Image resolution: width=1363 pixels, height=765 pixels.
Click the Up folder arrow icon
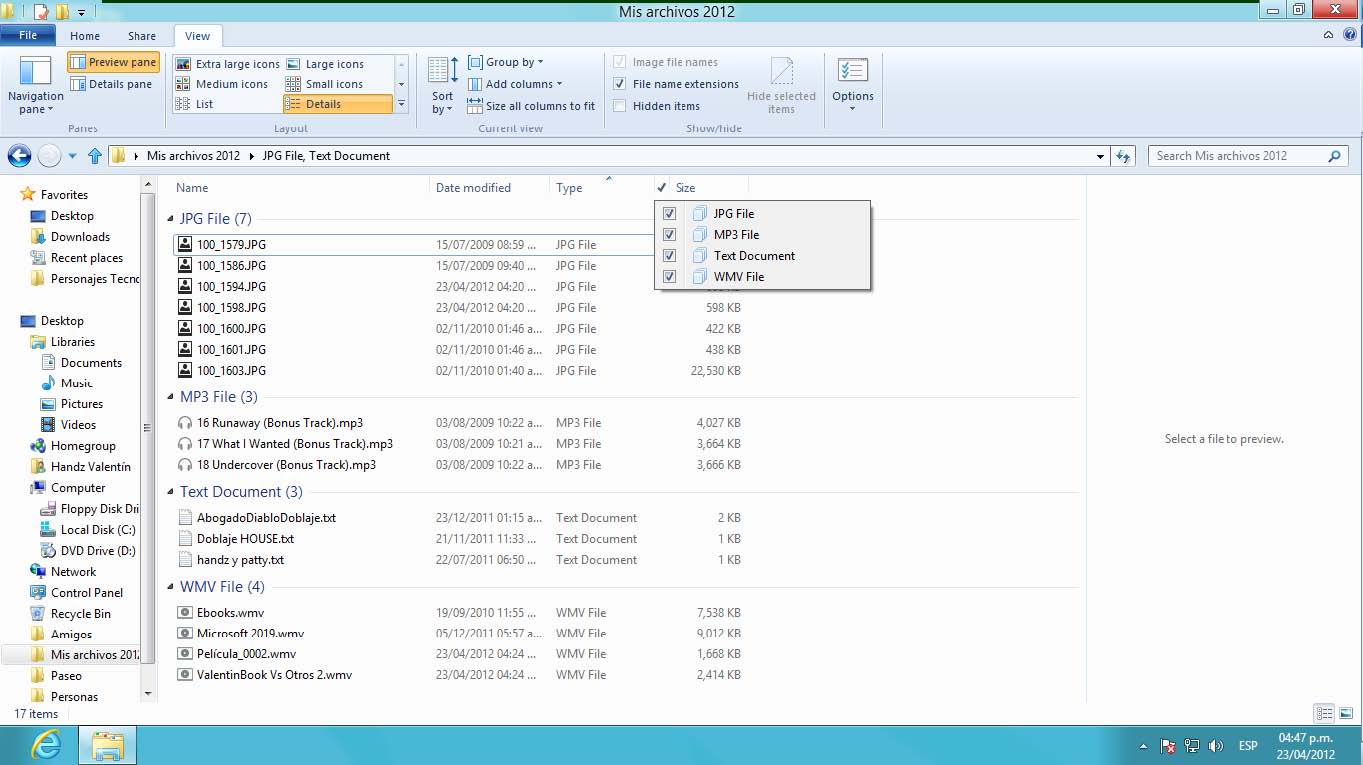(x=95, y=156)
